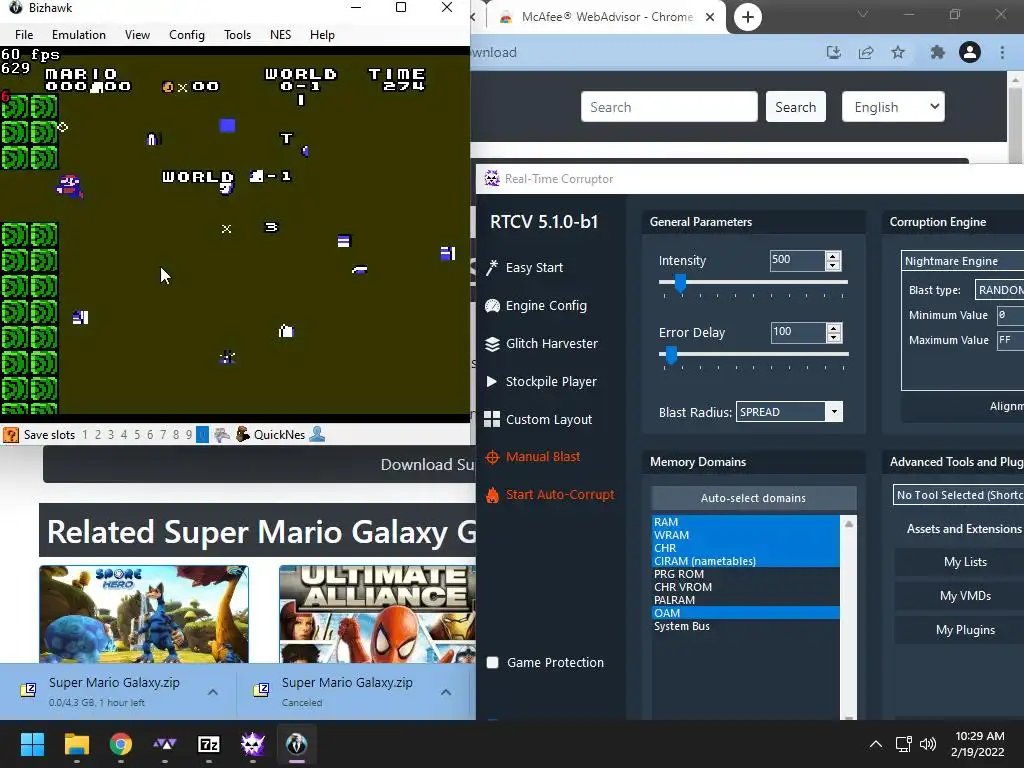Click Chrome download page icon in toolbar

click(x=833, y=52)
